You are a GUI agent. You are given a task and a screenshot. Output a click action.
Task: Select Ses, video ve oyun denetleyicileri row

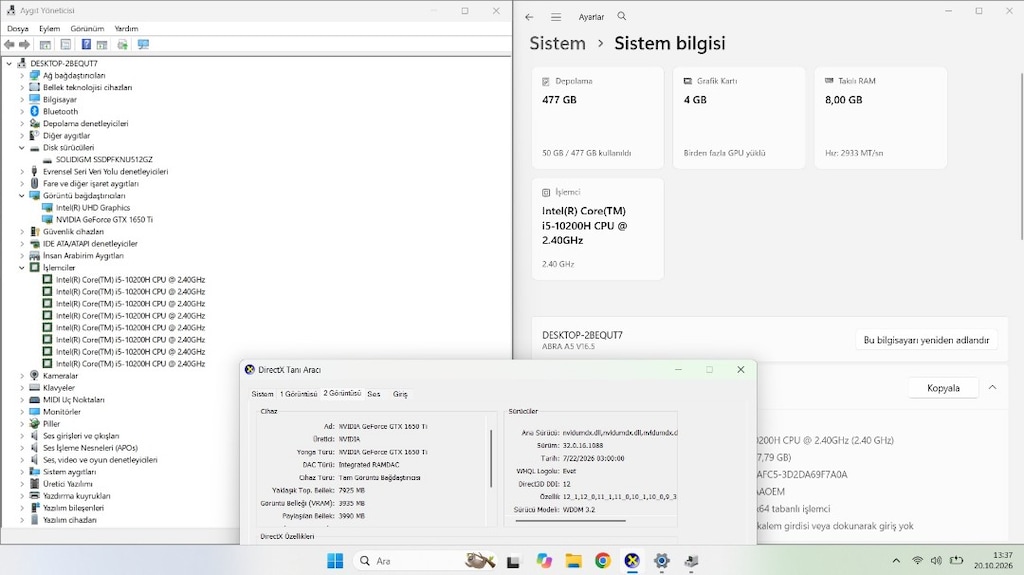(x=100, y=460)
